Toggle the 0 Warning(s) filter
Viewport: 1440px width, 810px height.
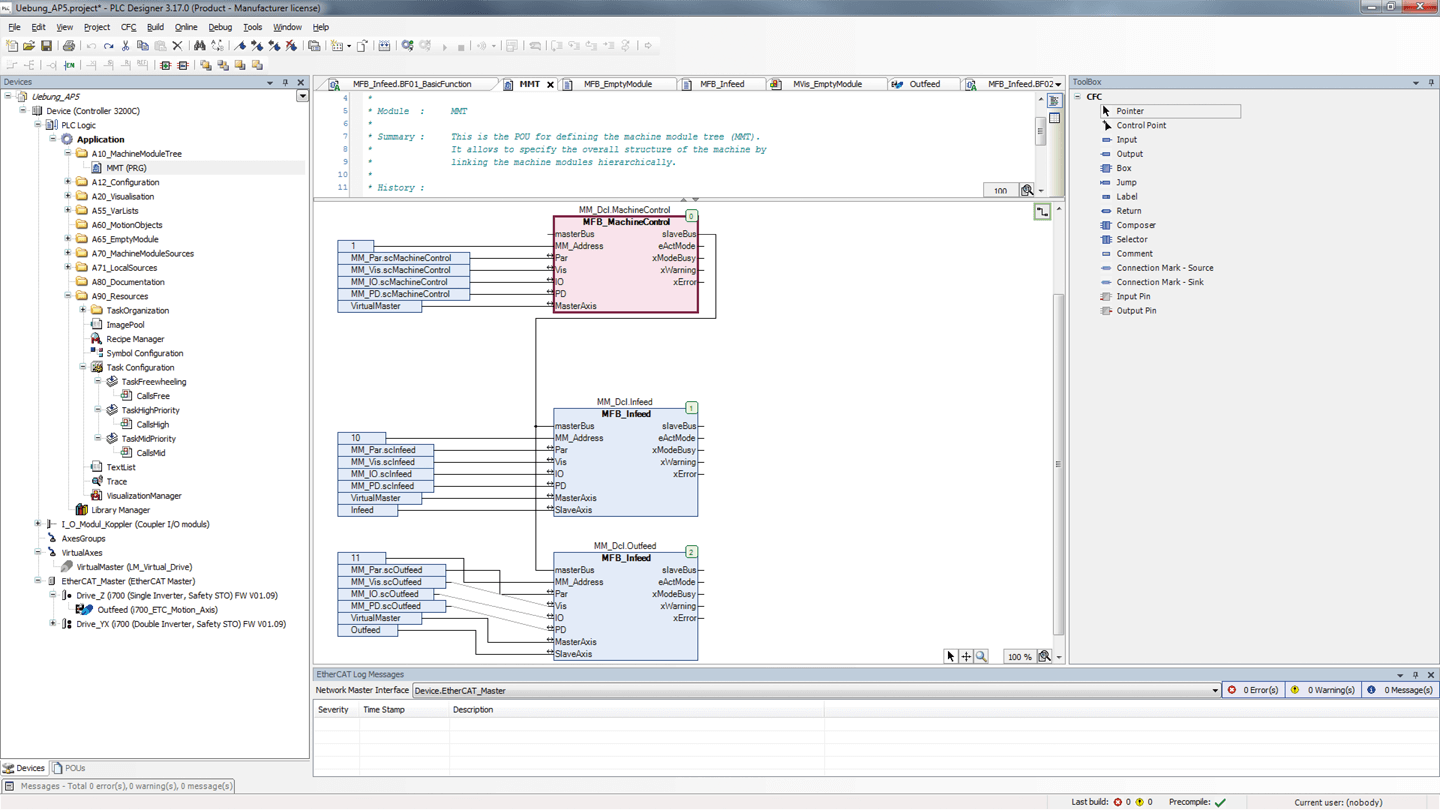click(x=1323, y=690)
